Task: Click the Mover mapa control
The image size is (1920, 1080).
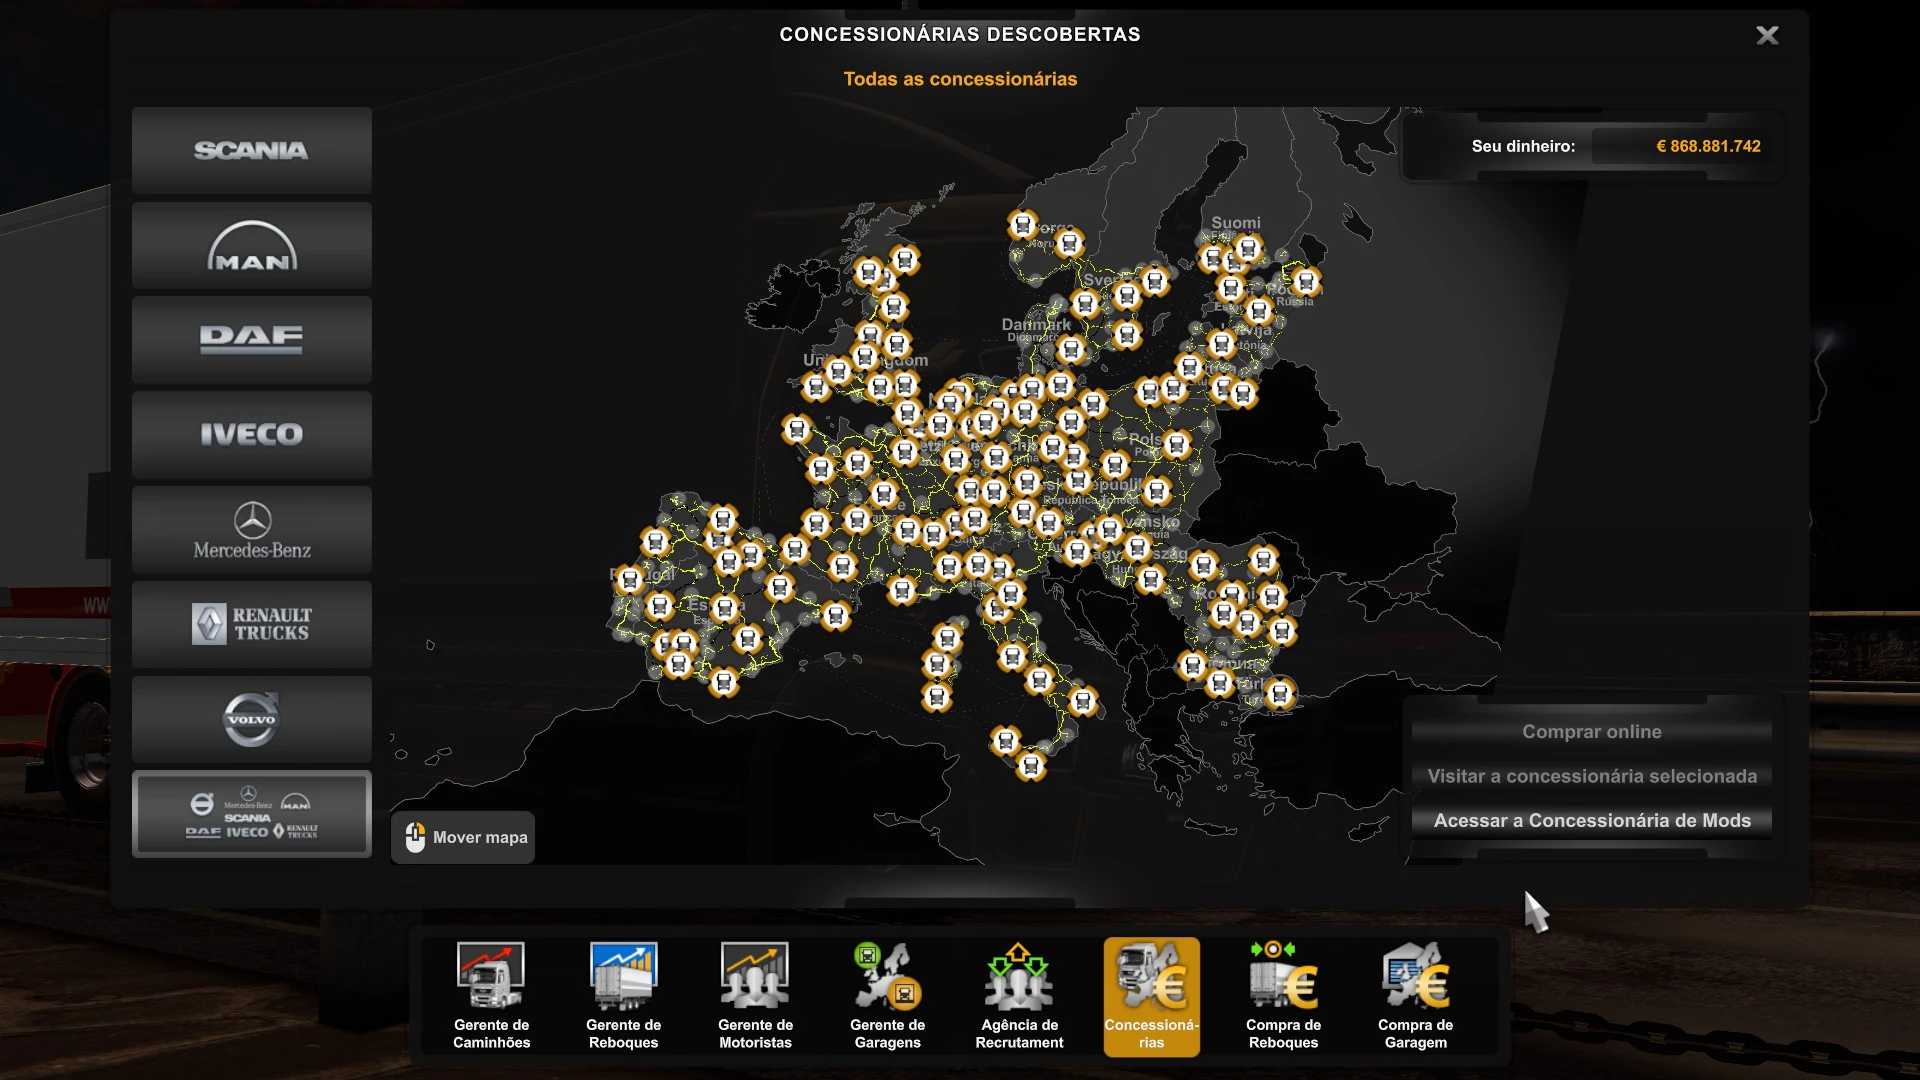Action: 463,838
